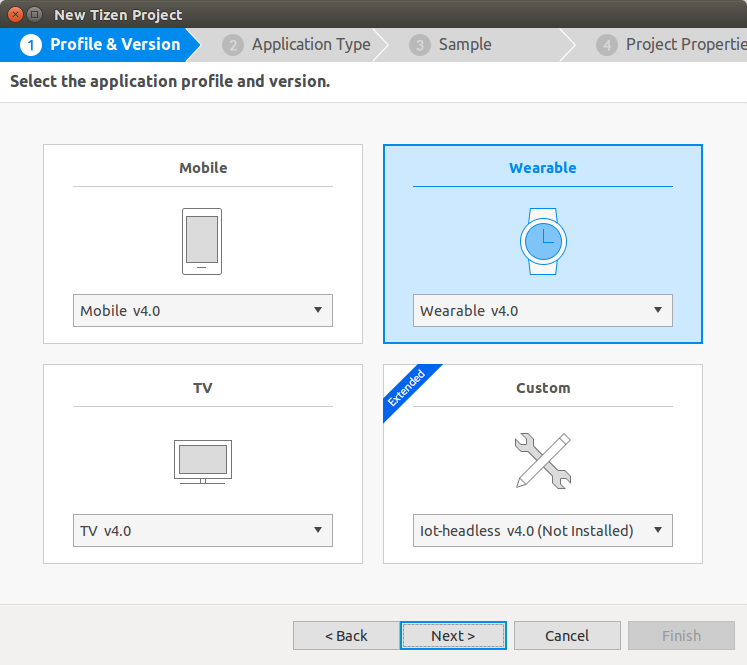Close the New Tizen Project window
747x665 pixels.
click(15, 15)
